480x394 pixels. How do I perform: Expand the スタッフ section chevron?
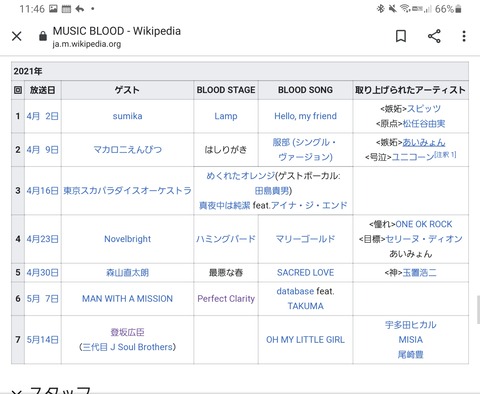coord(17,391)
